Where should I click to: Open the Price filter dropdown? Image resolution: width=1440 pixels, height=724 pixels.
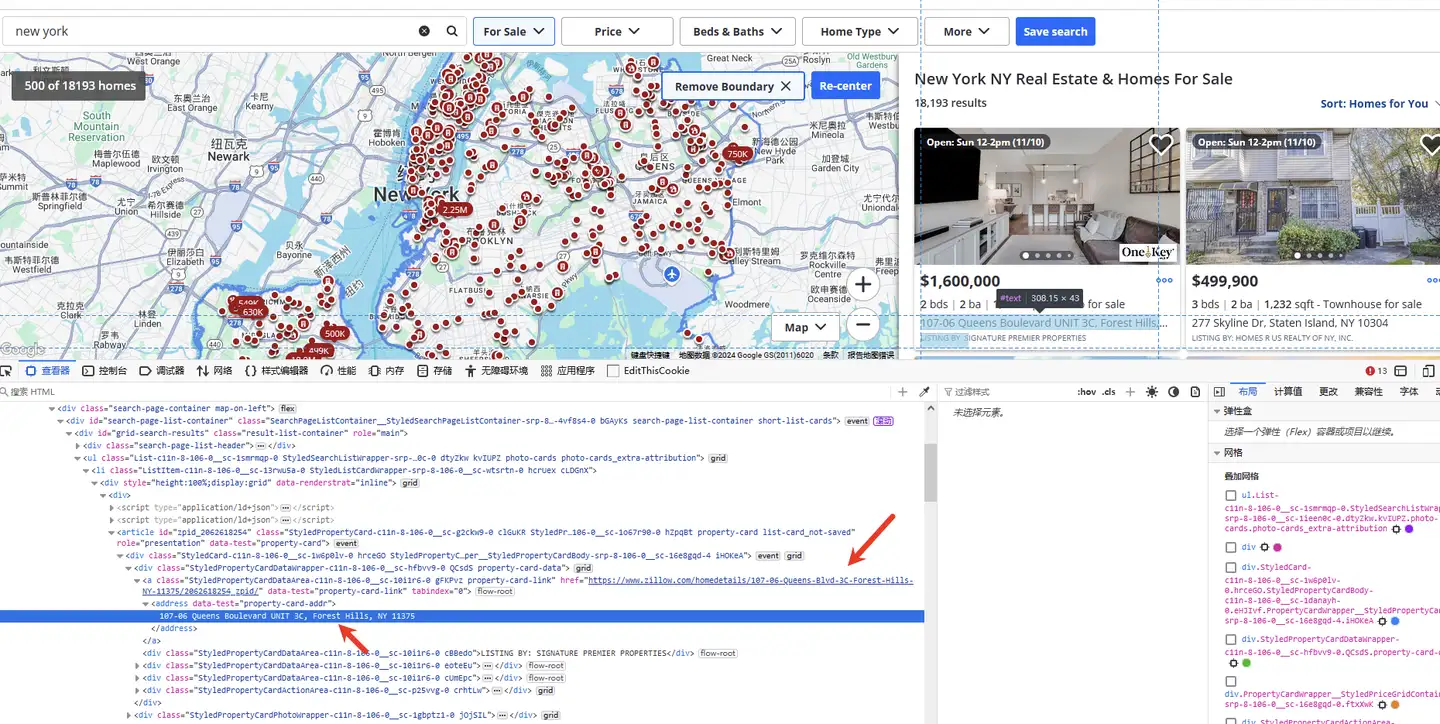pyautogui.click(x=617, y=31)
